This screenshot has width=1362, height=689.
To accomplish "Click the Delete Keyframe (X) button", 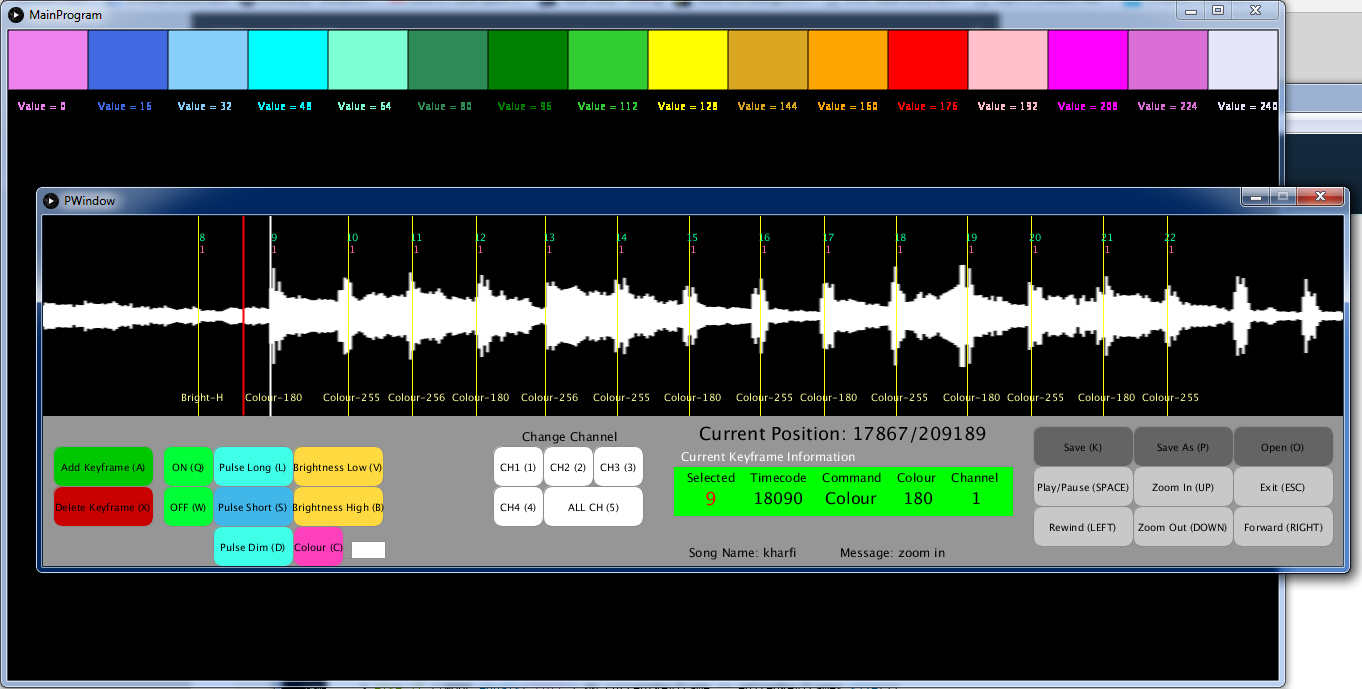I will pyautogui.click(x=103, y=507).
